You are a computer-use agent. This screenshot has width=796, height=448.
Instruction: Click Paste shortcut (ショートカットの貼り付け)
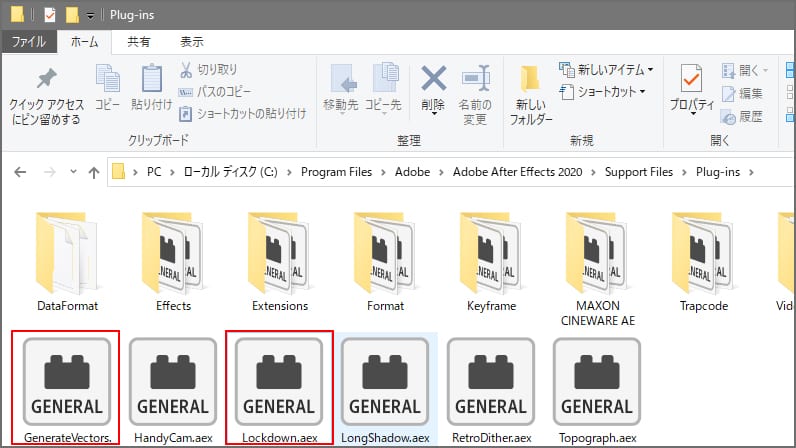point(243,113)
